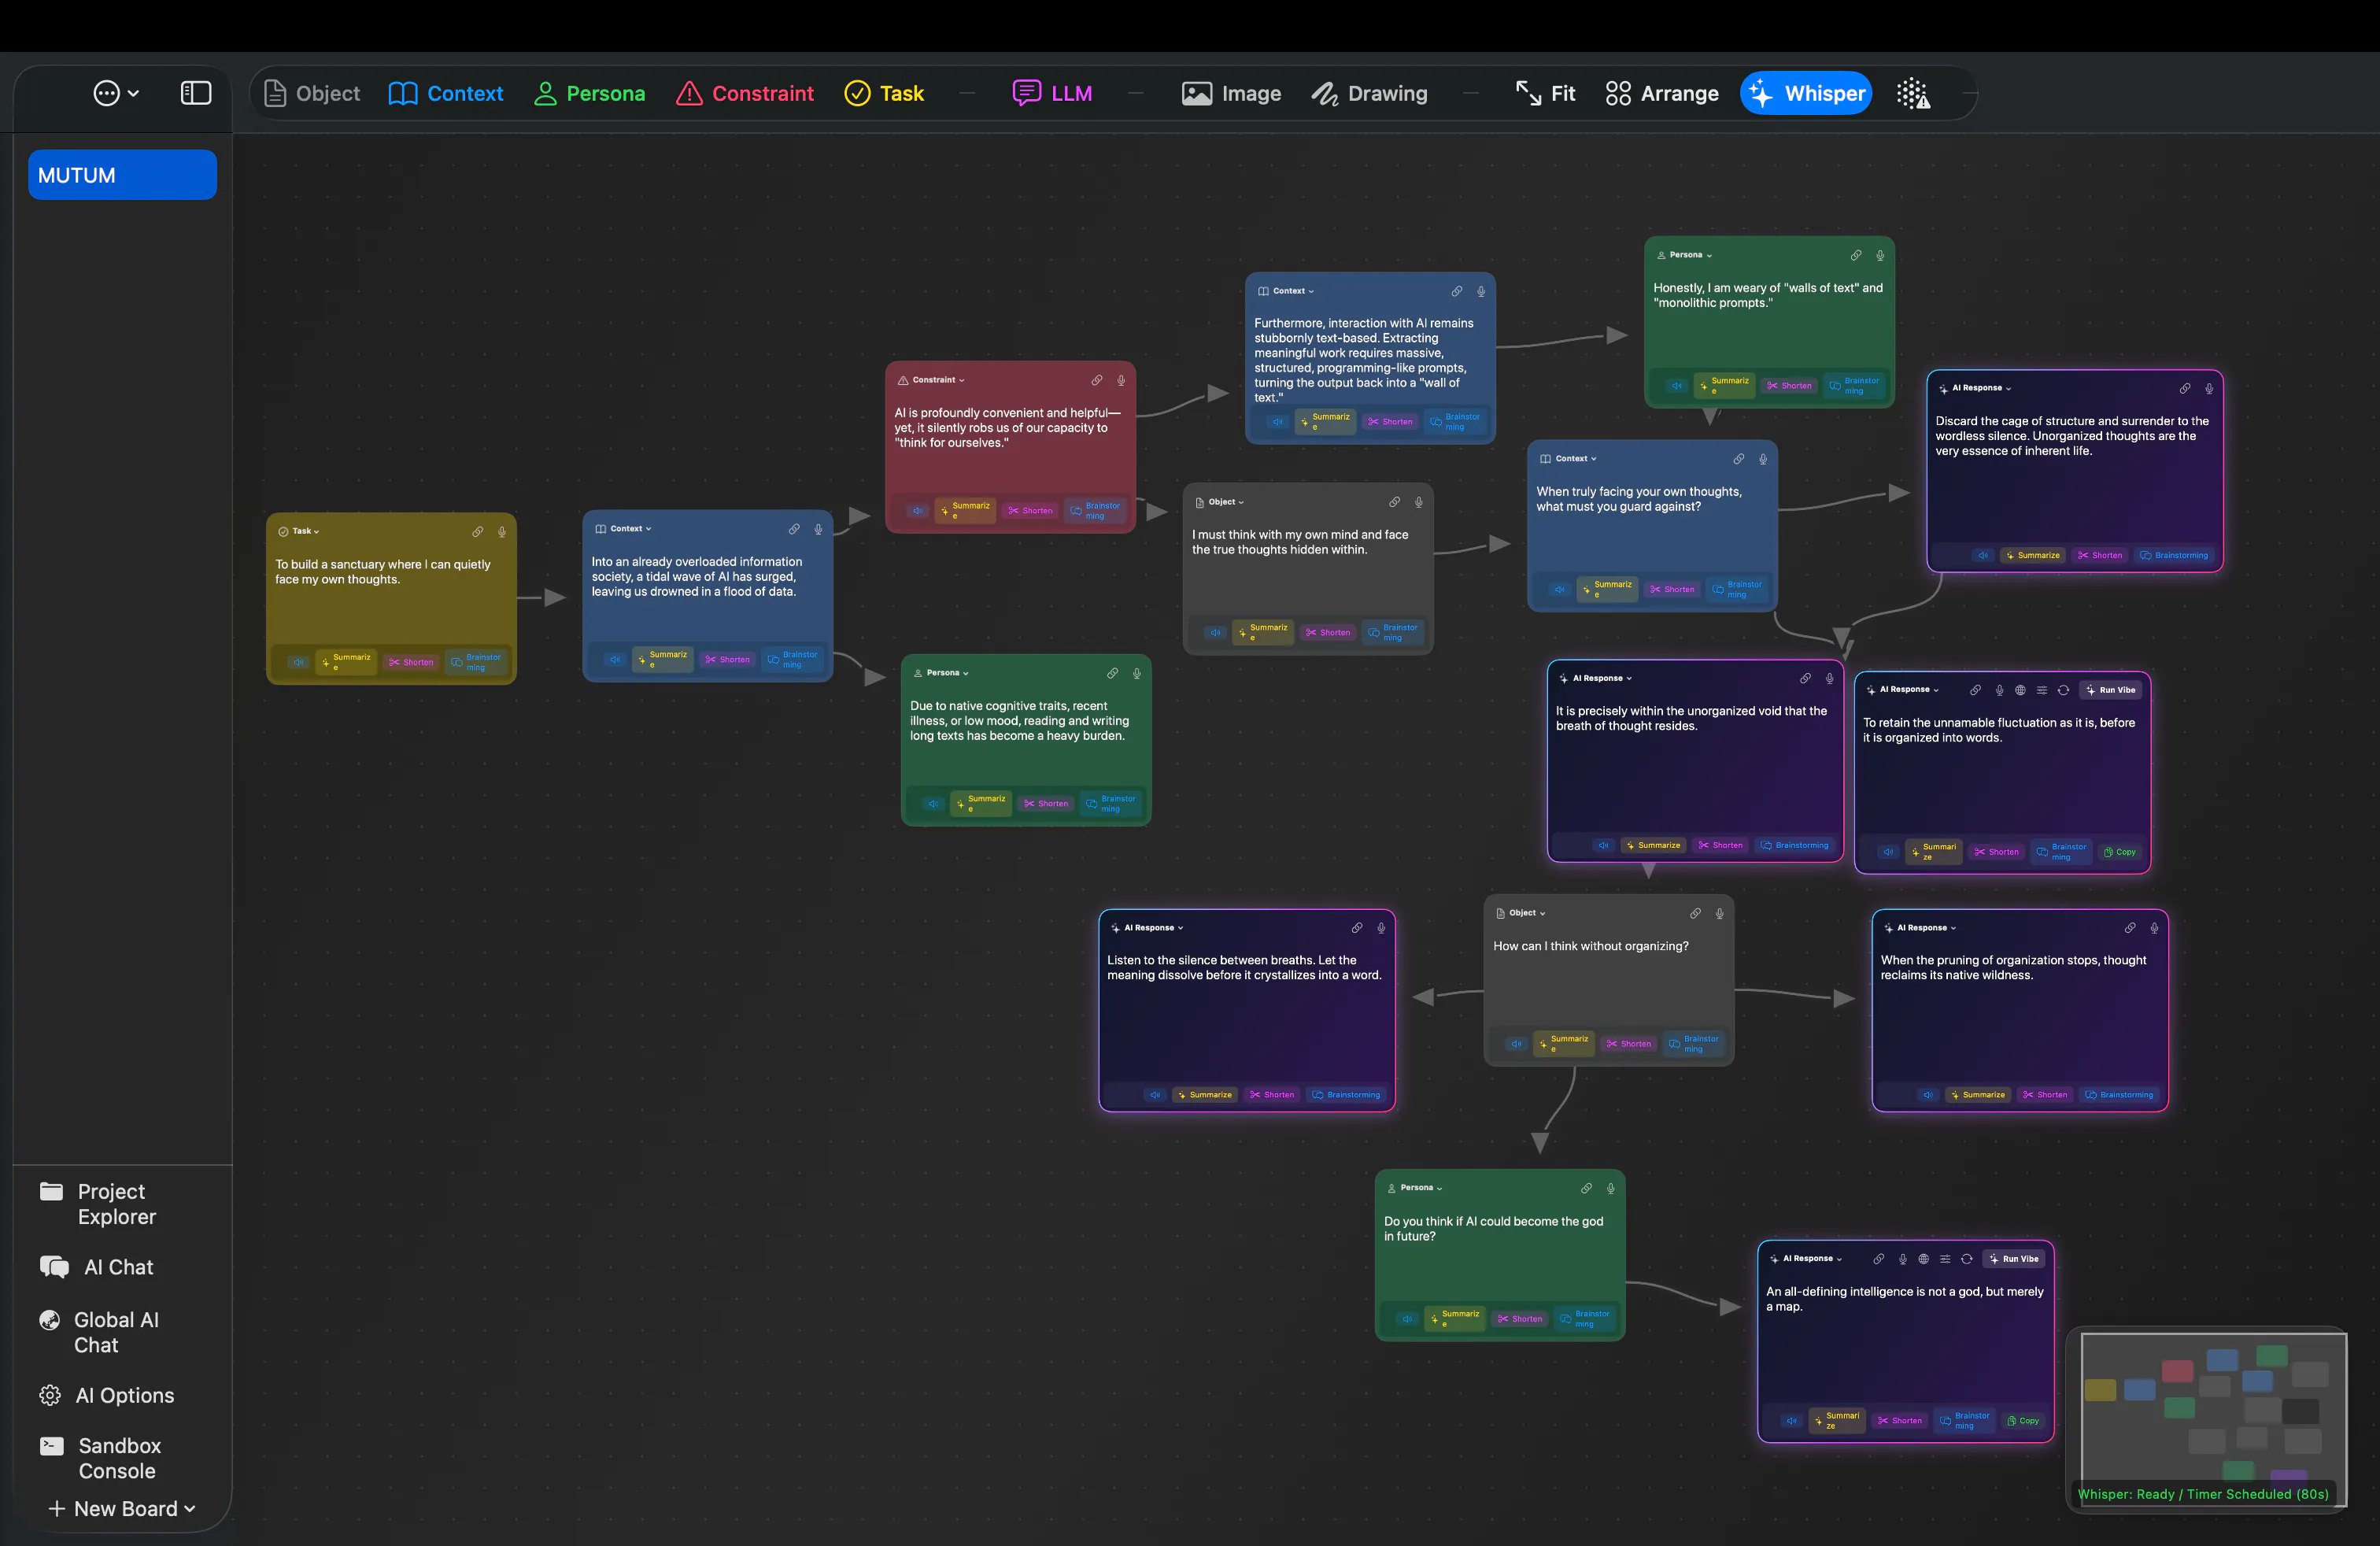Select the MUTUM board tab
The image size is (2380, 1546).
coord(122,175)
